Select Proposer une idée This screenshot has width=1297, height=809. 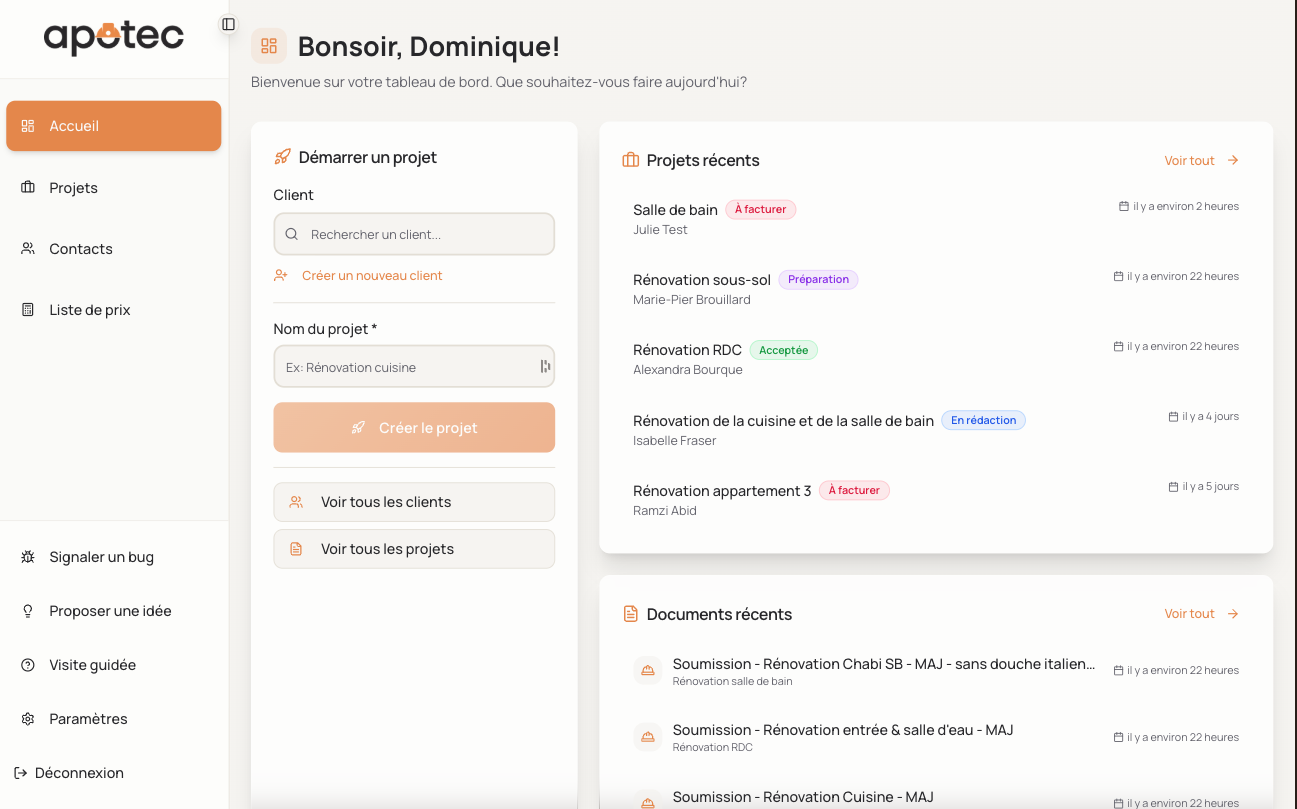pyautogui.click(x=114, y=611)
